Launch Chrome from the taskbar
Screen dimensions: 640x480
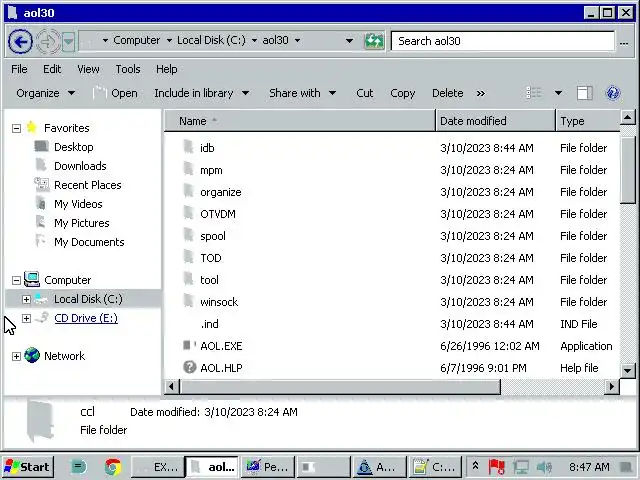point(113,467)
